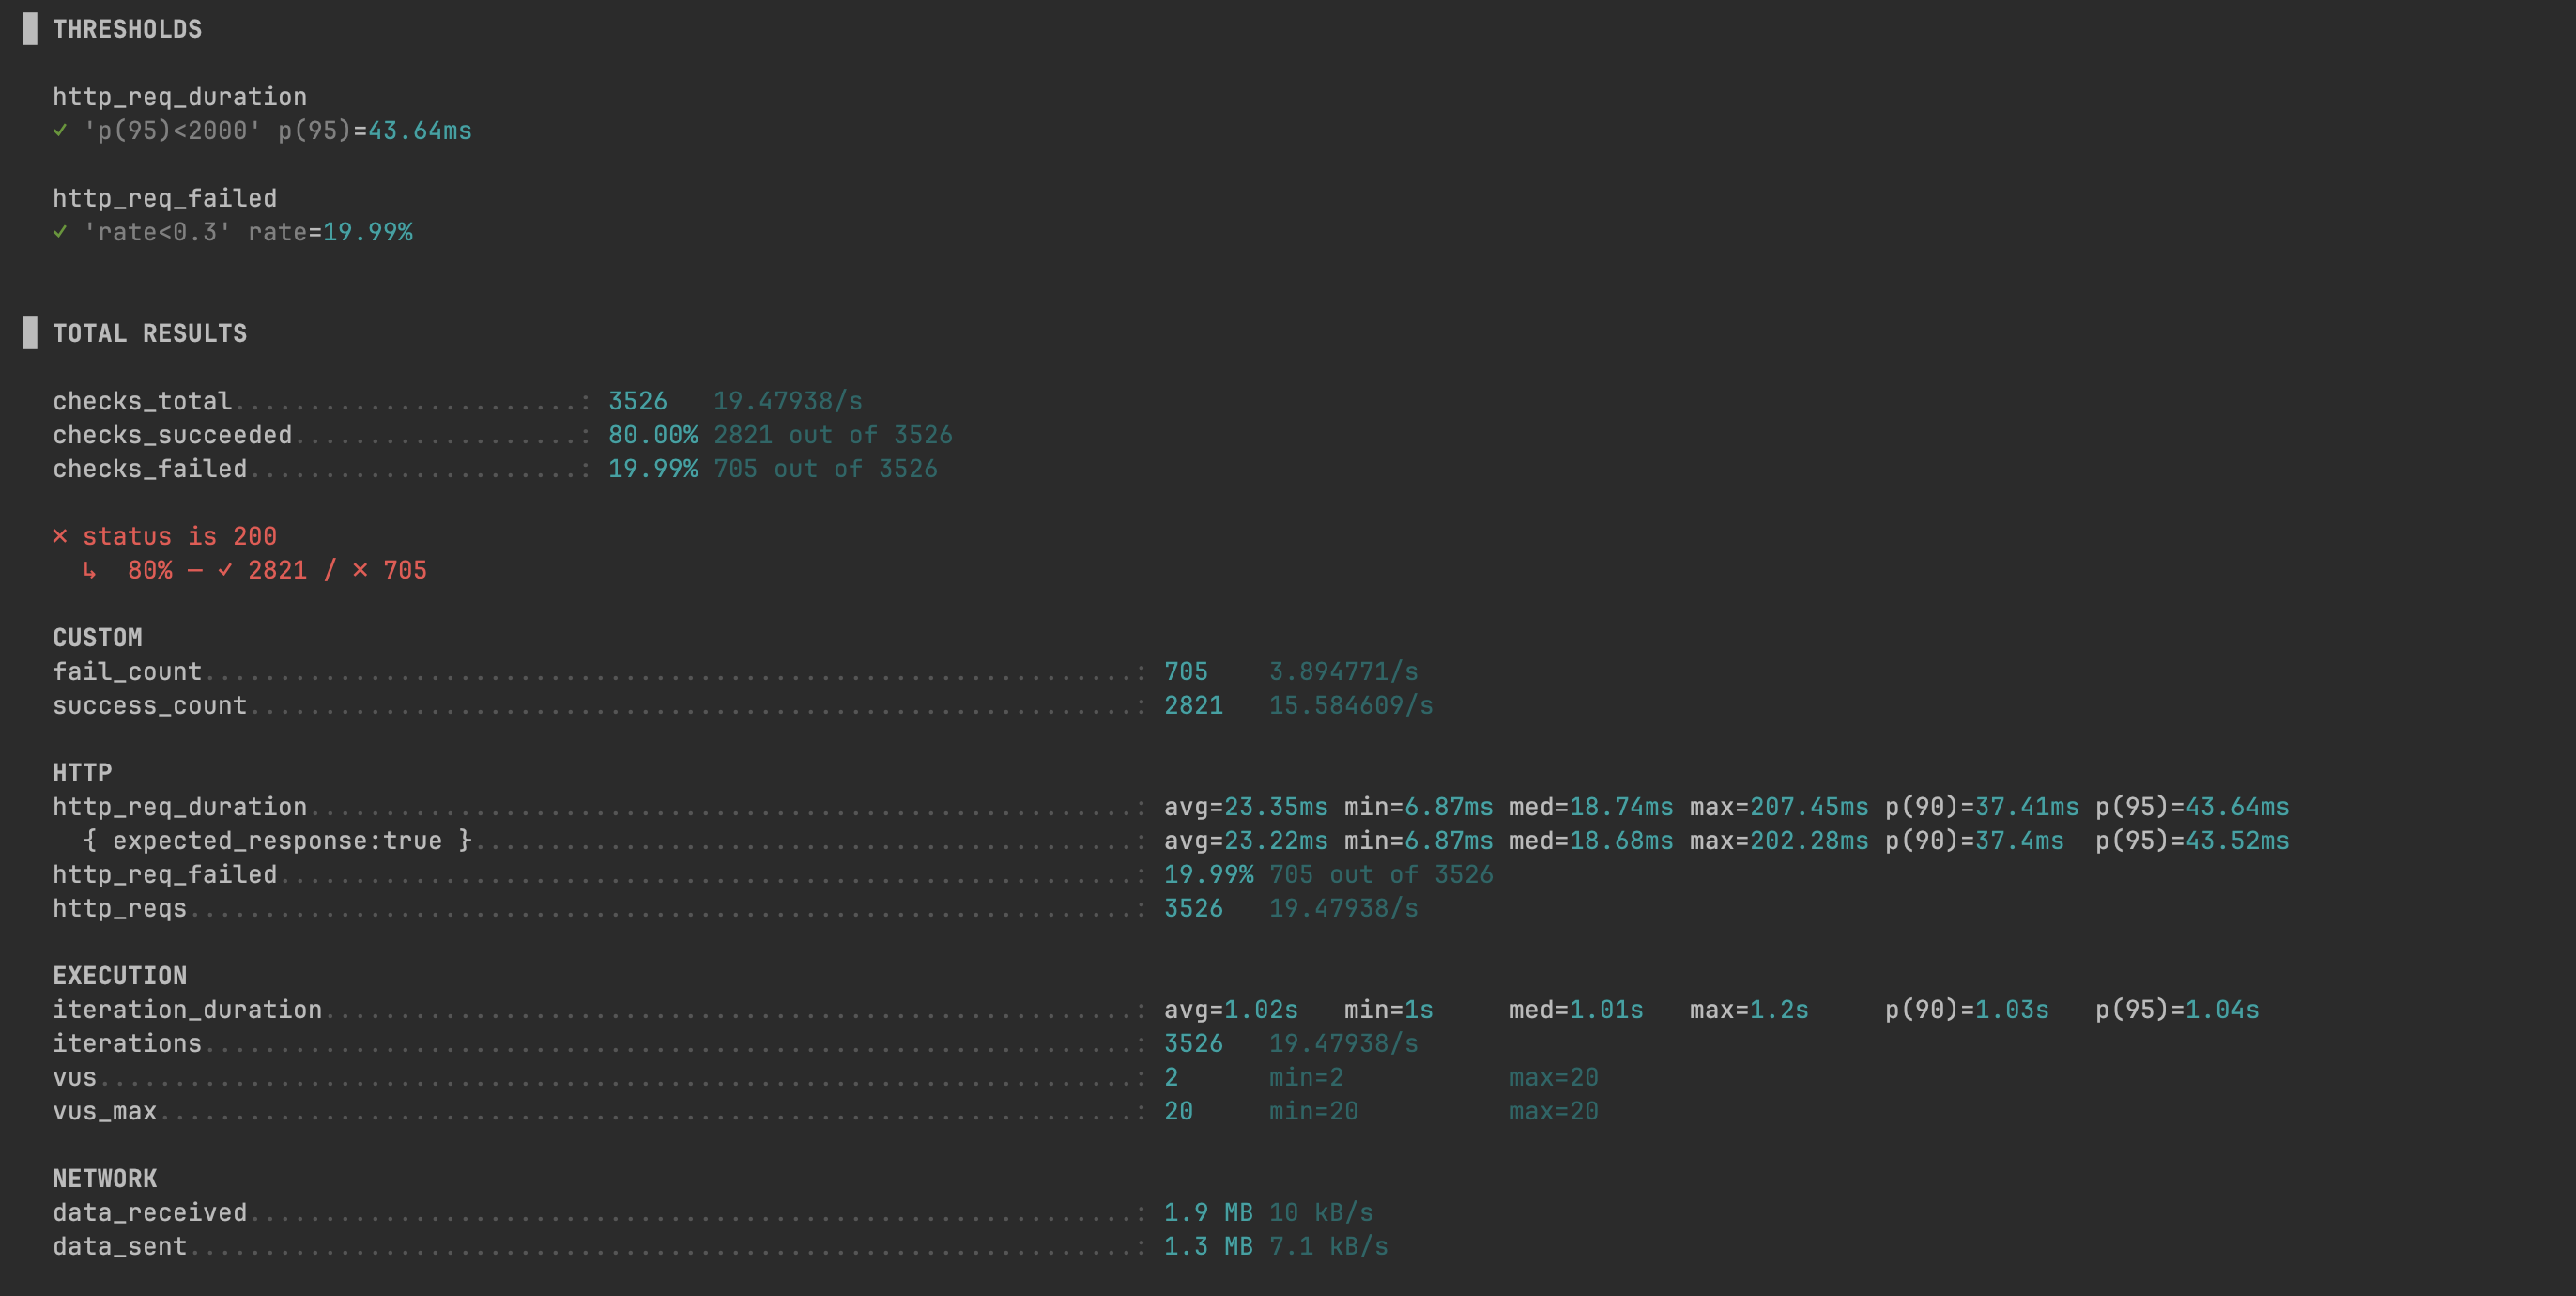Click the NETWORK section label
The height and width of the screenshot is (1296, 2576).
pyautogui.click(x=105, y=1179)
